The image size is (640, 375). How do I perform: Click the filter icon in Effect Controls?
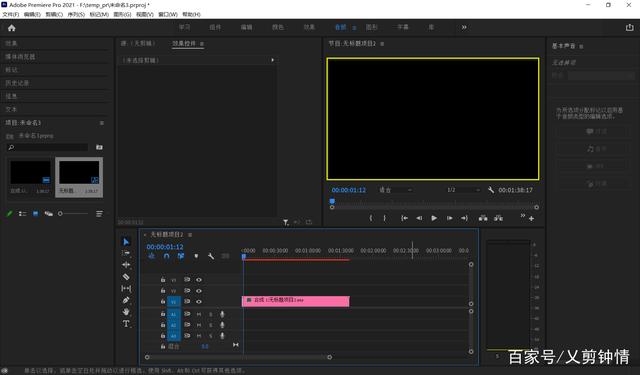(286, 222)
